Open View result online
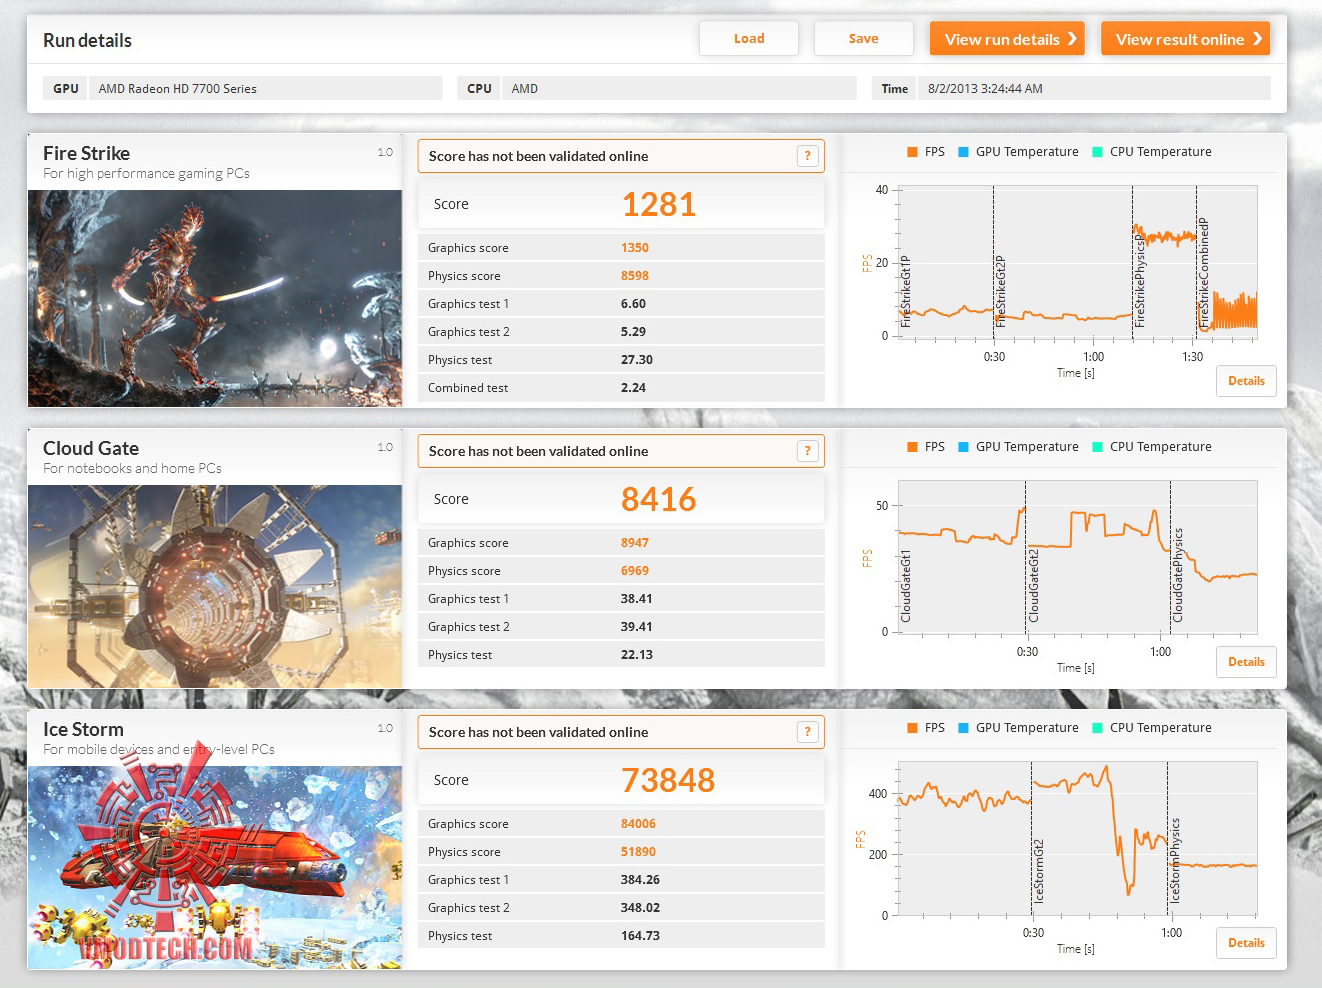The image size is (1322, 988). (1185, 39)
